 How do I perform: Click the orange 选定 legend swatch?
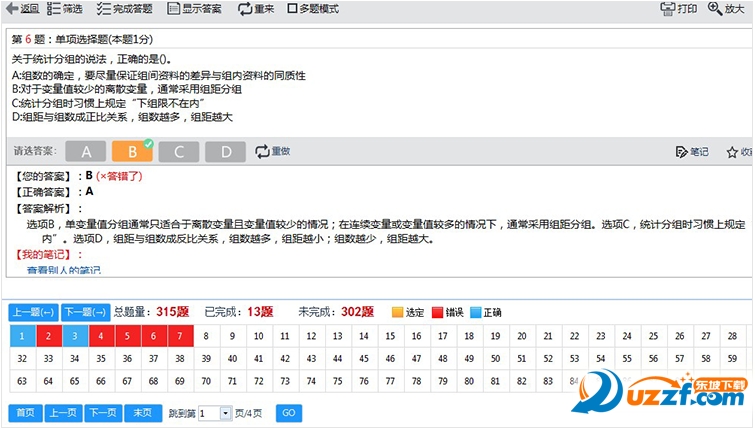[x=397, y=313]
